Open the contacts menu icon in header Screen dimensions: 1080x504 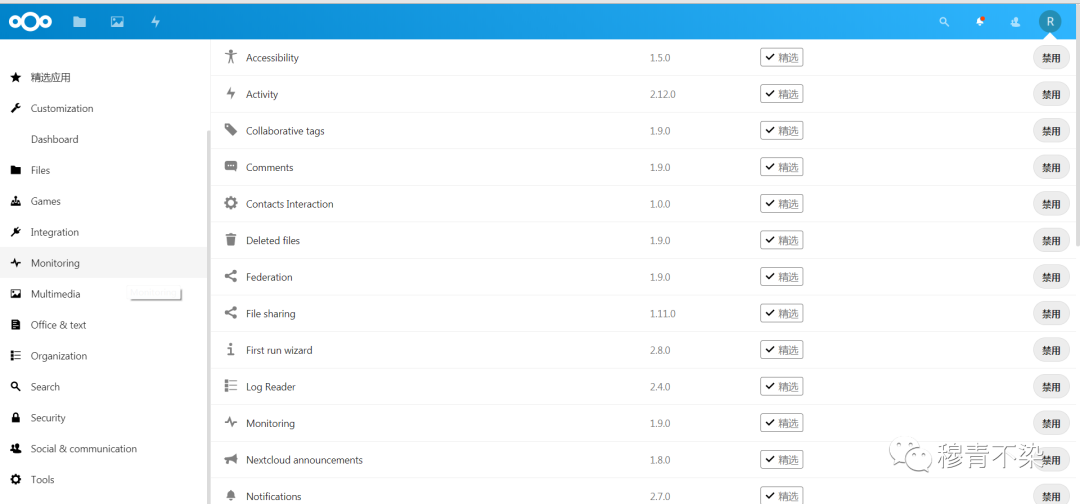[x=1015, y=22]
